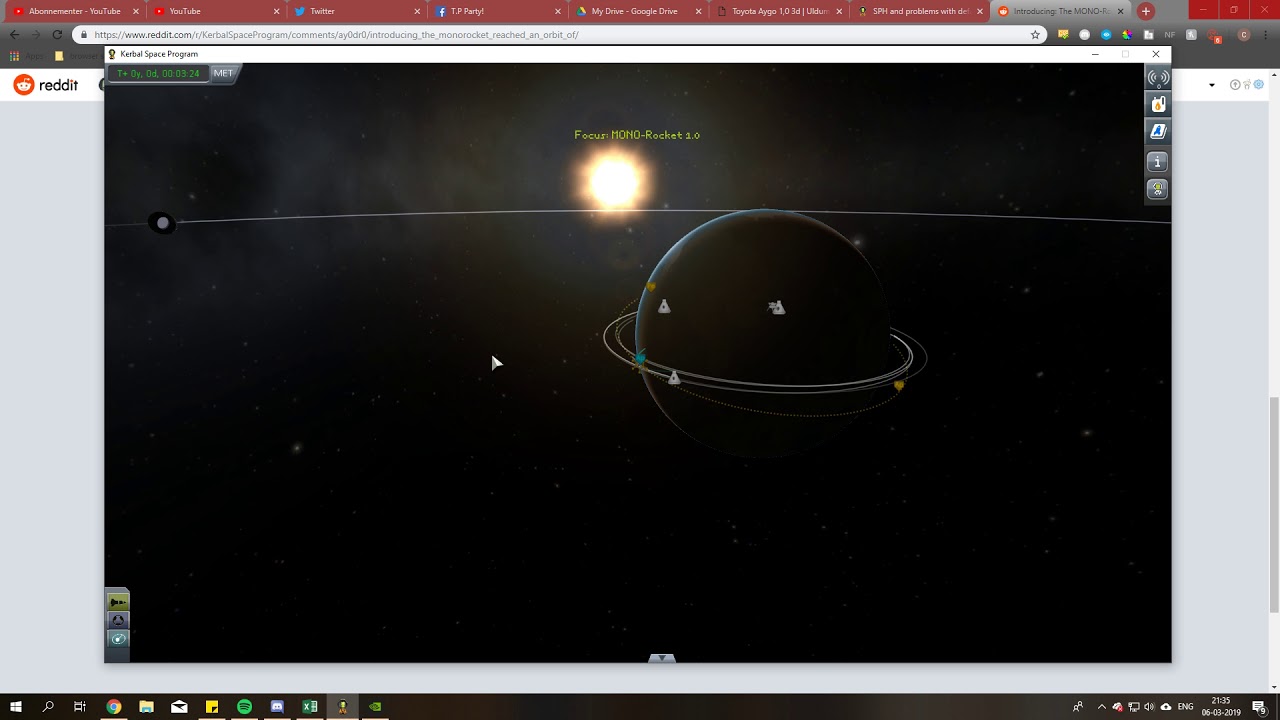
Task: Open Excel from the taskbar
Action: click(x=310, y=707)
